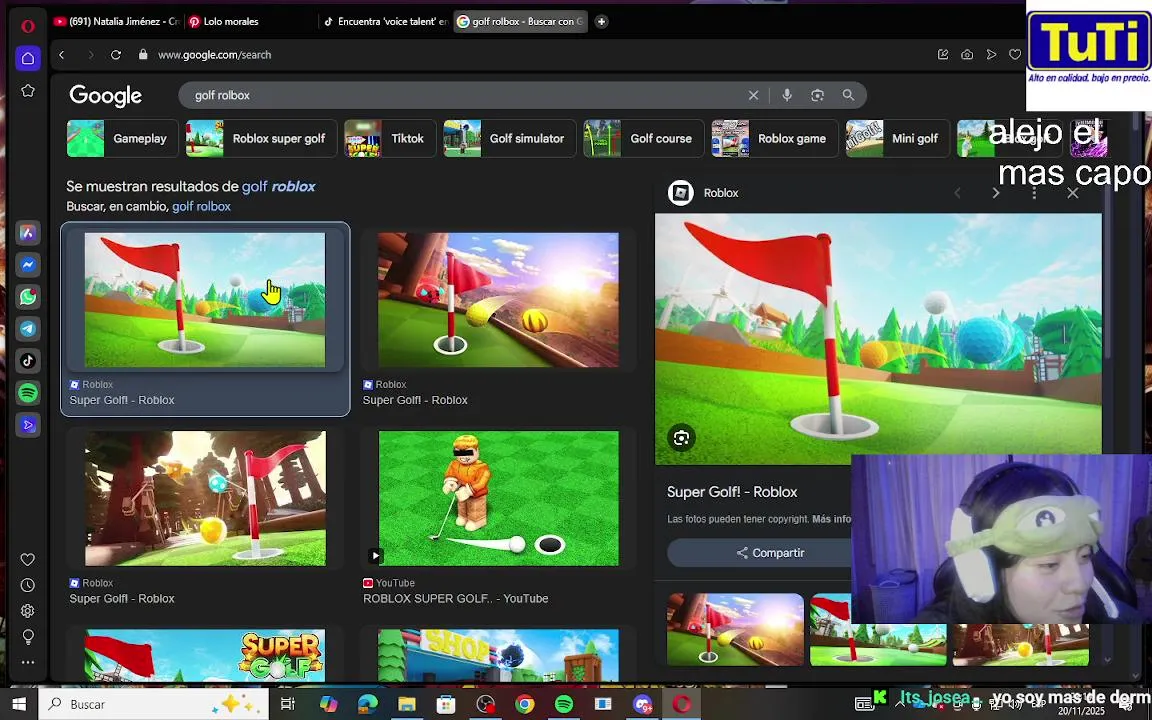Reload the current Google page

[x=116, y=54]
